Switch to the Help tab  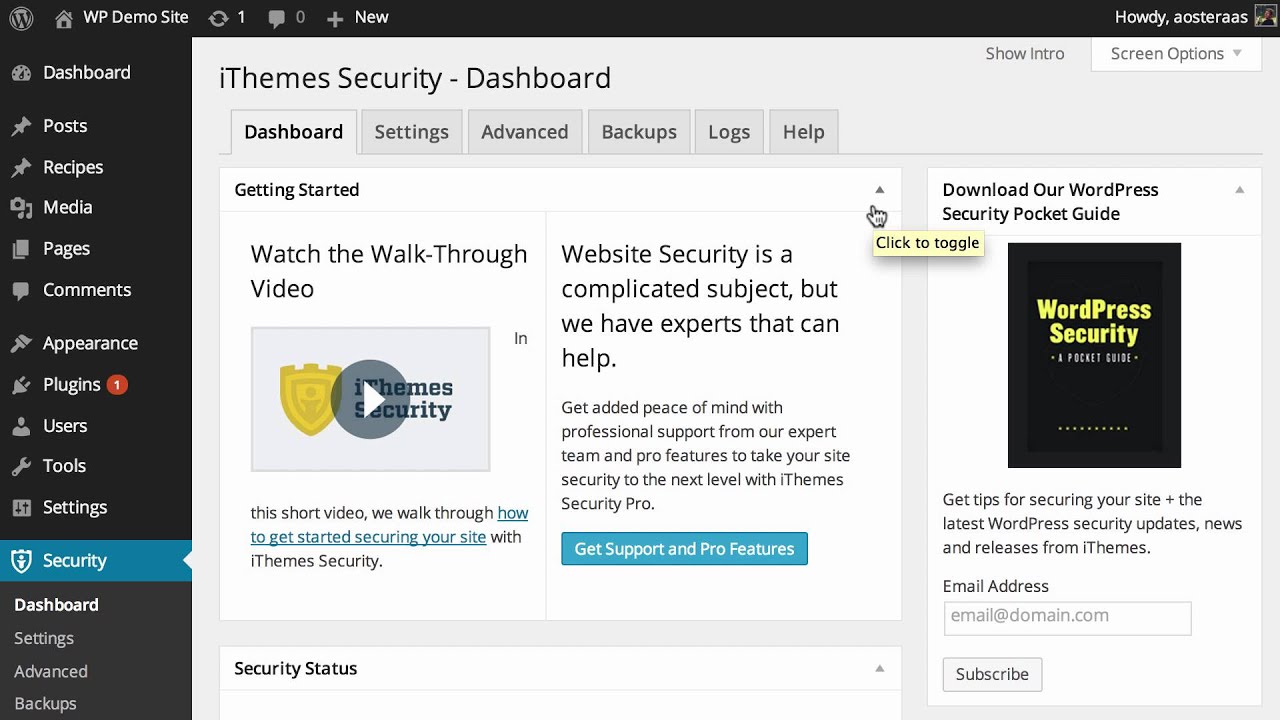point(804,132)
